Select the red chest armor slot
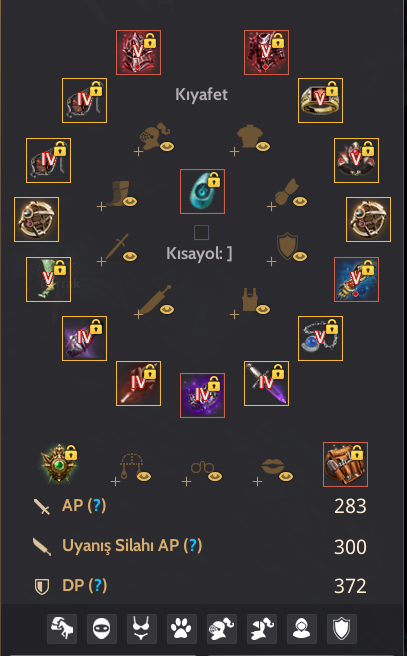The image size is (407, 656). 266,52
